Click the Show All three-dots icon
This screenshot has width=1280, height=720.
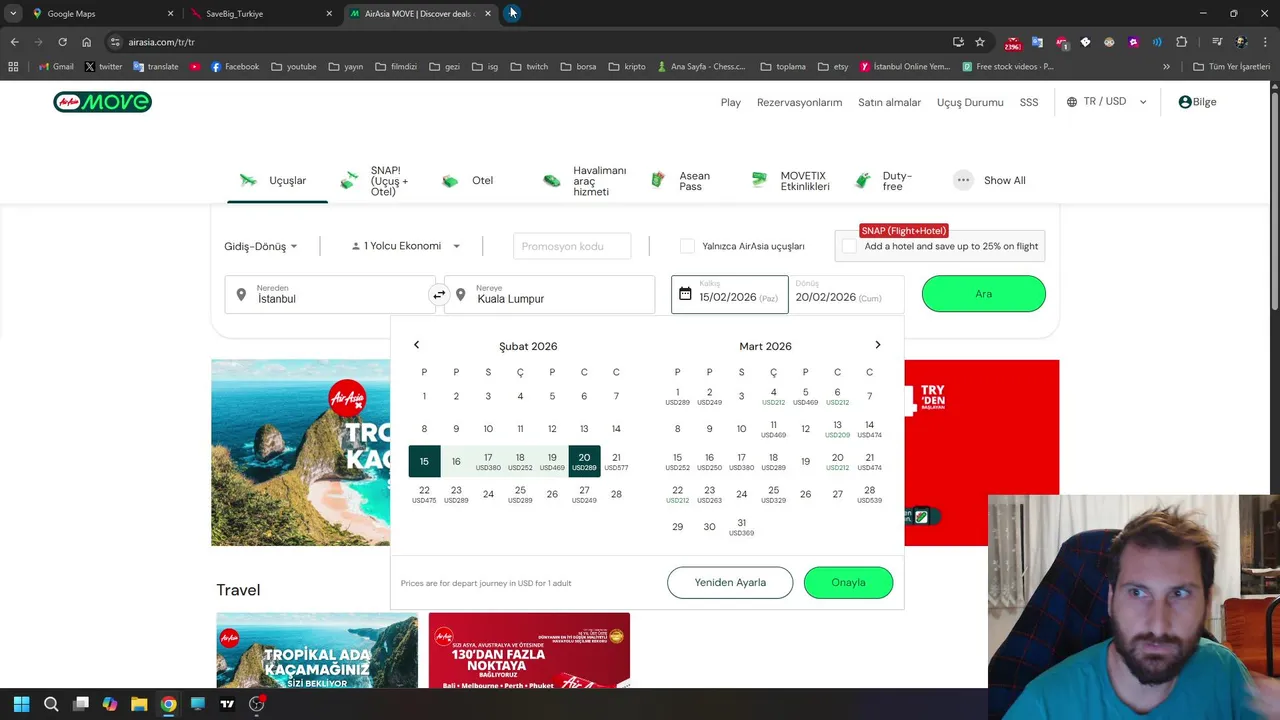pyautogui.click(x=963, y=181)
